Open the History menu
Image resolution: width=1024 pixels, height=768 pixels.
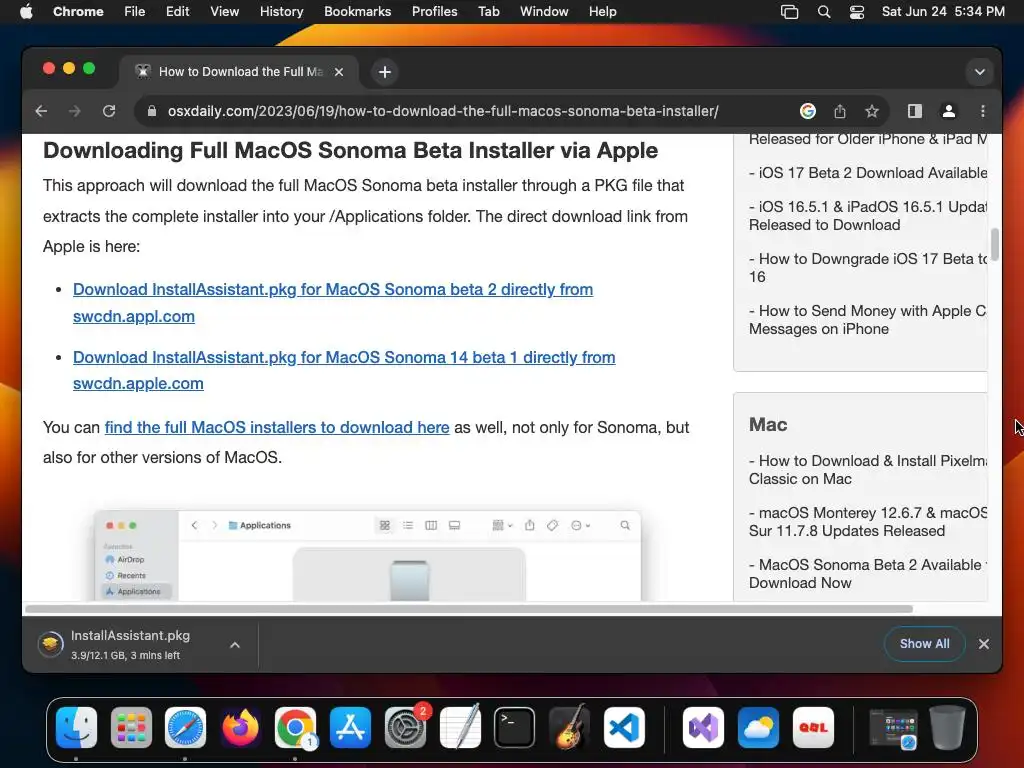pyautogui.click(x=281, y=11)
